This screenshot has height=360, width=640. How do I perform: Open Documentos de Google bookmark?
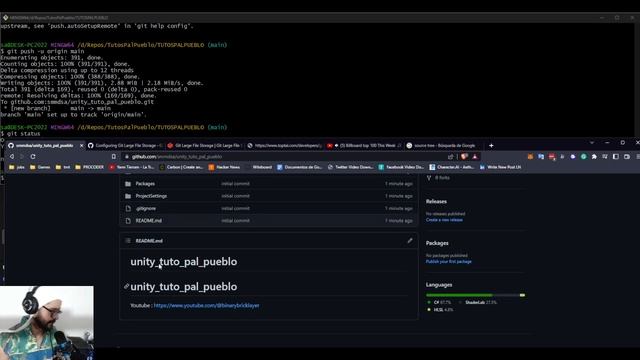[300, 167]
